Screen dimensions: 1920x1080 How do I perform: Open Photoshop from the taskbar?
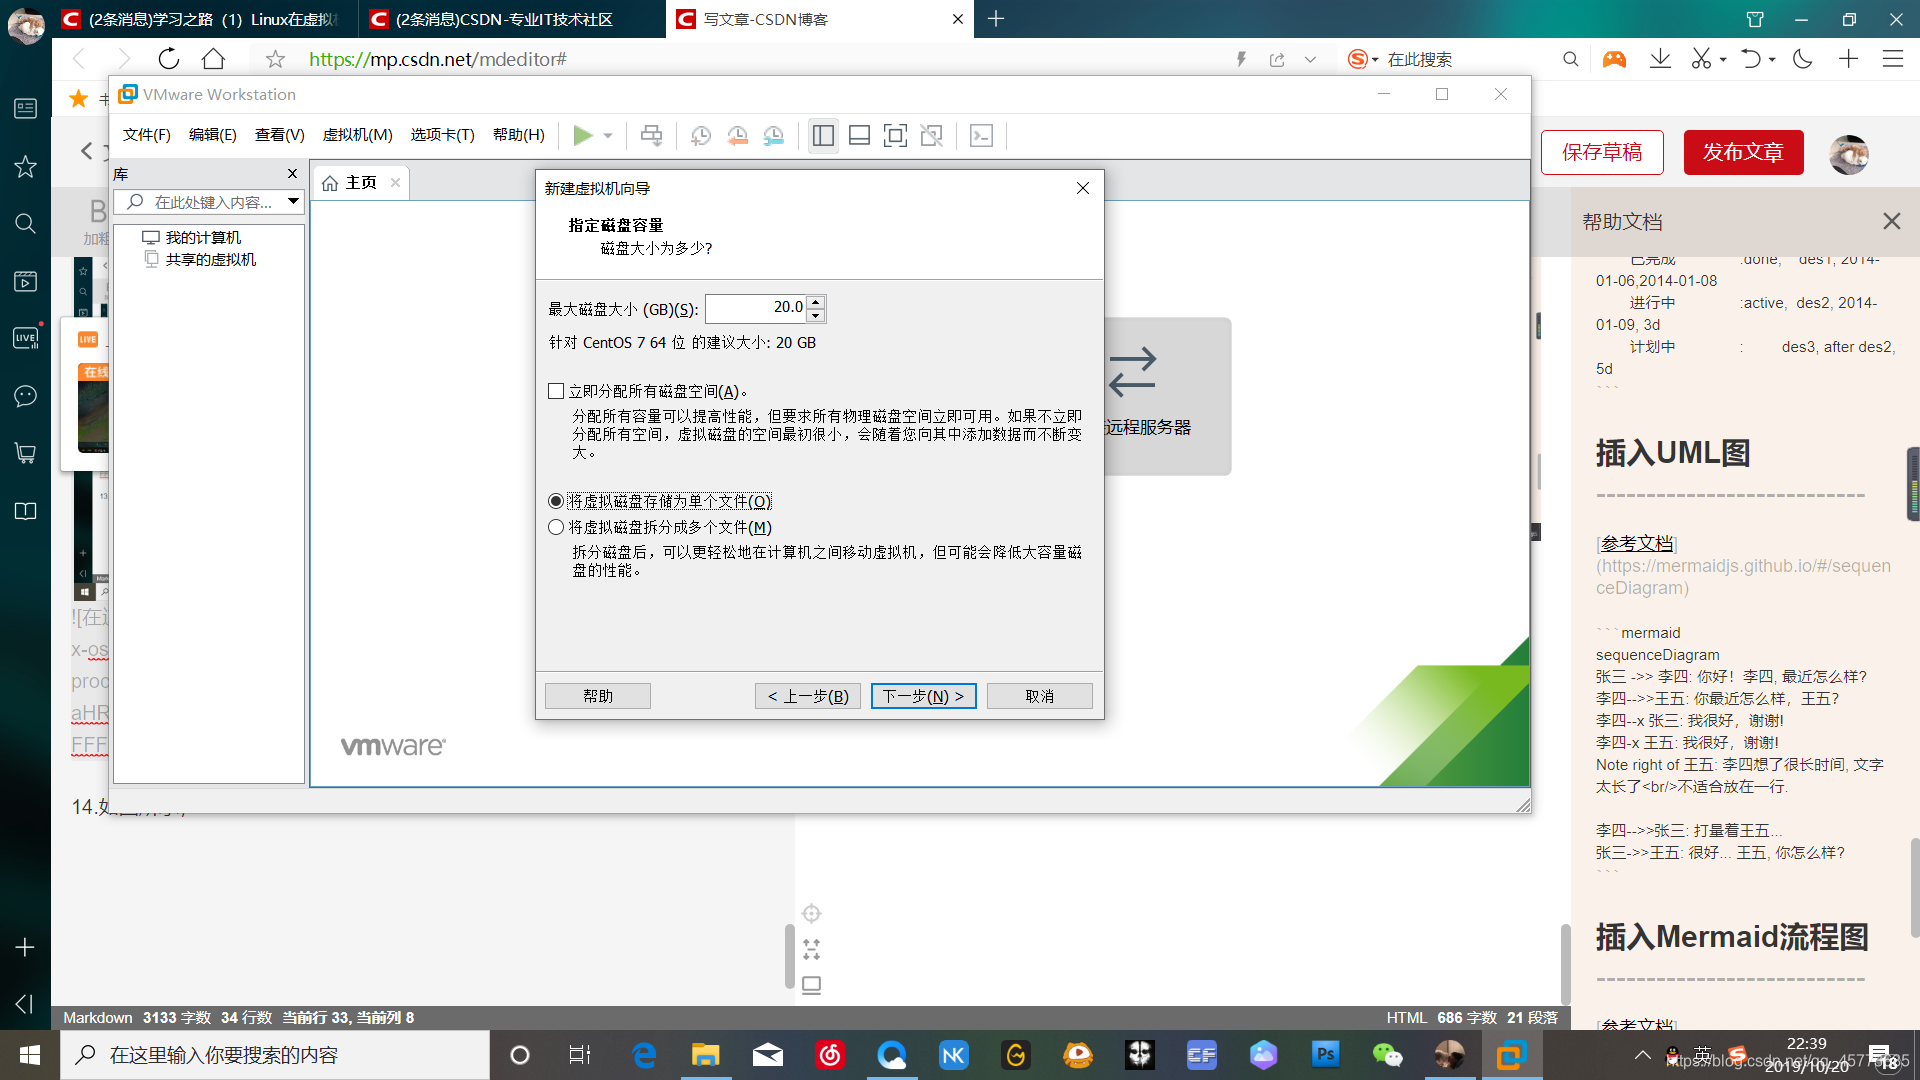pos(1325,1054)
